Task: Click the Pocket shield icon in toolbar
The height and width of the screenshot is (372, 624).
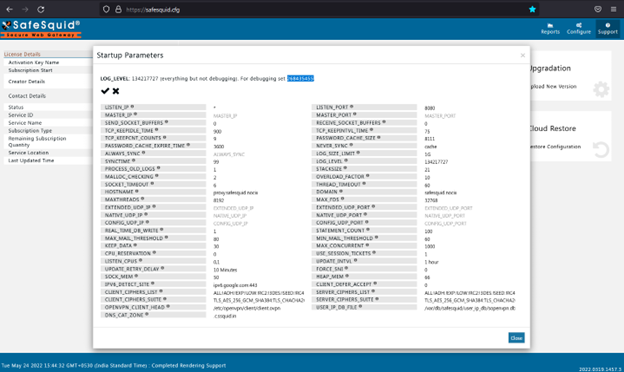Action: click(598, 9)
